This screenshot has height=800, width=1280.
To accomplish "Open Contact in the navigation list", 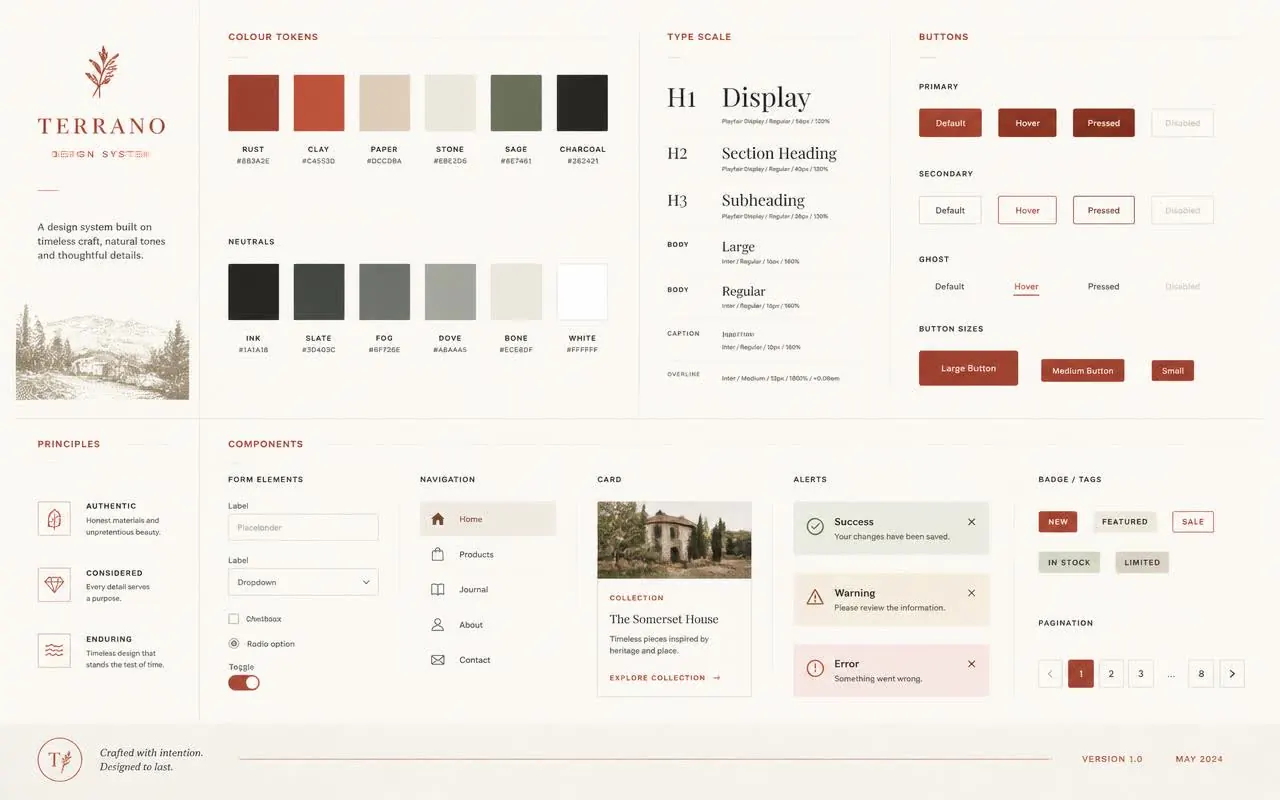I will (x=488, y=660).
